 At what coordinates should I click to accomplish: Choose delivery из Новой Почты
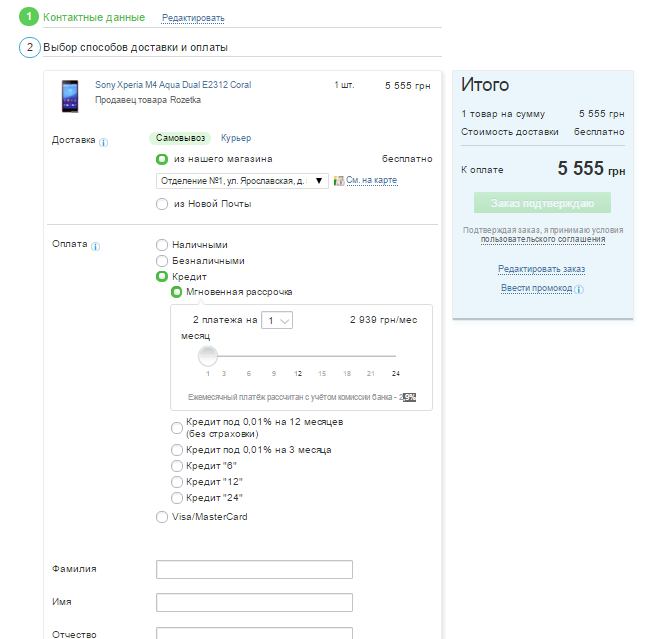(162, 204)
